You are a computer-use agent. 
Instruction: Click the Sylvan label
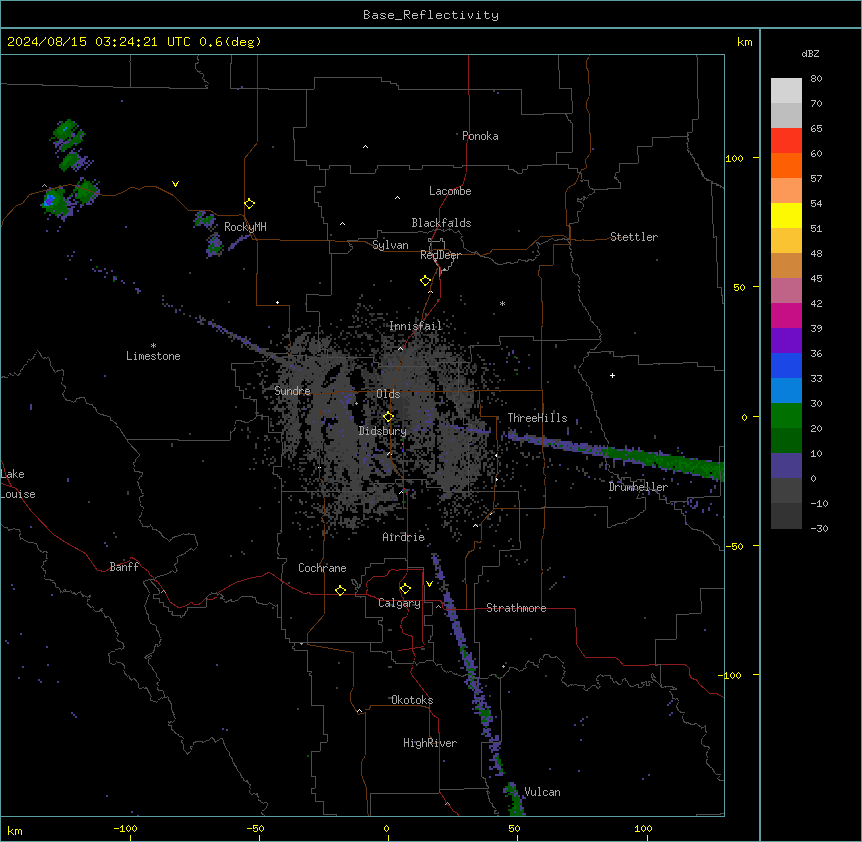pos(390,245)
